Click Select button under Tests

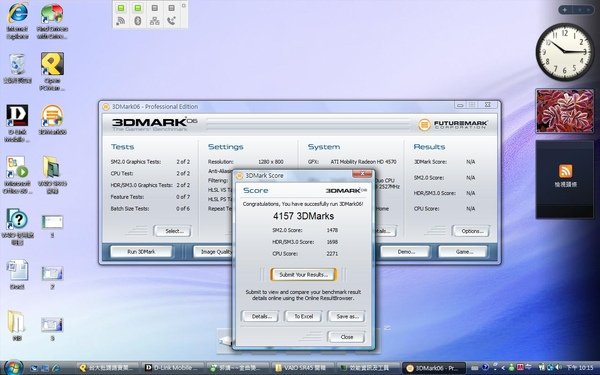pyautogui.click(x=174, y=231)
